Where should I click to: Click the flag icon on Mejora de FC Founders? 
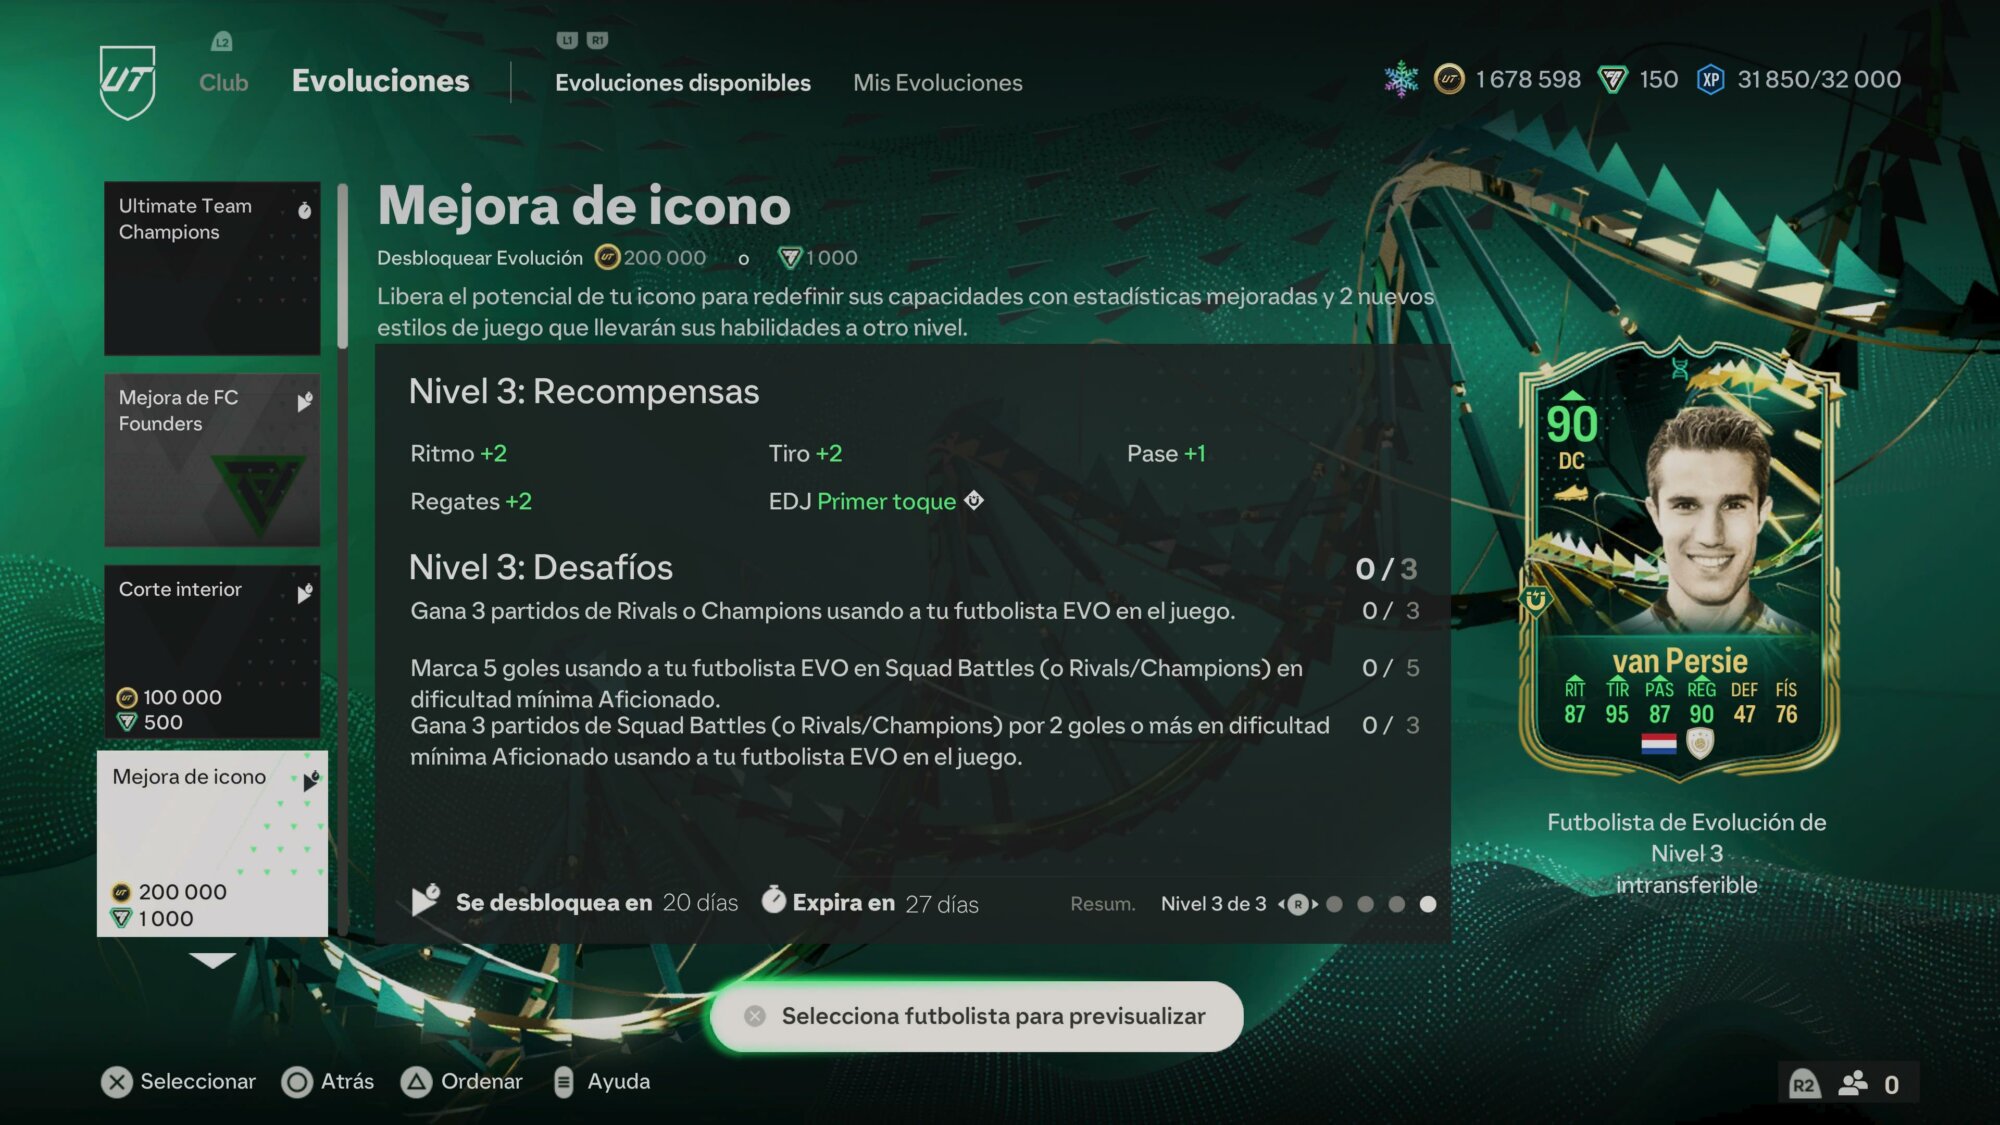tap(305, 402)
